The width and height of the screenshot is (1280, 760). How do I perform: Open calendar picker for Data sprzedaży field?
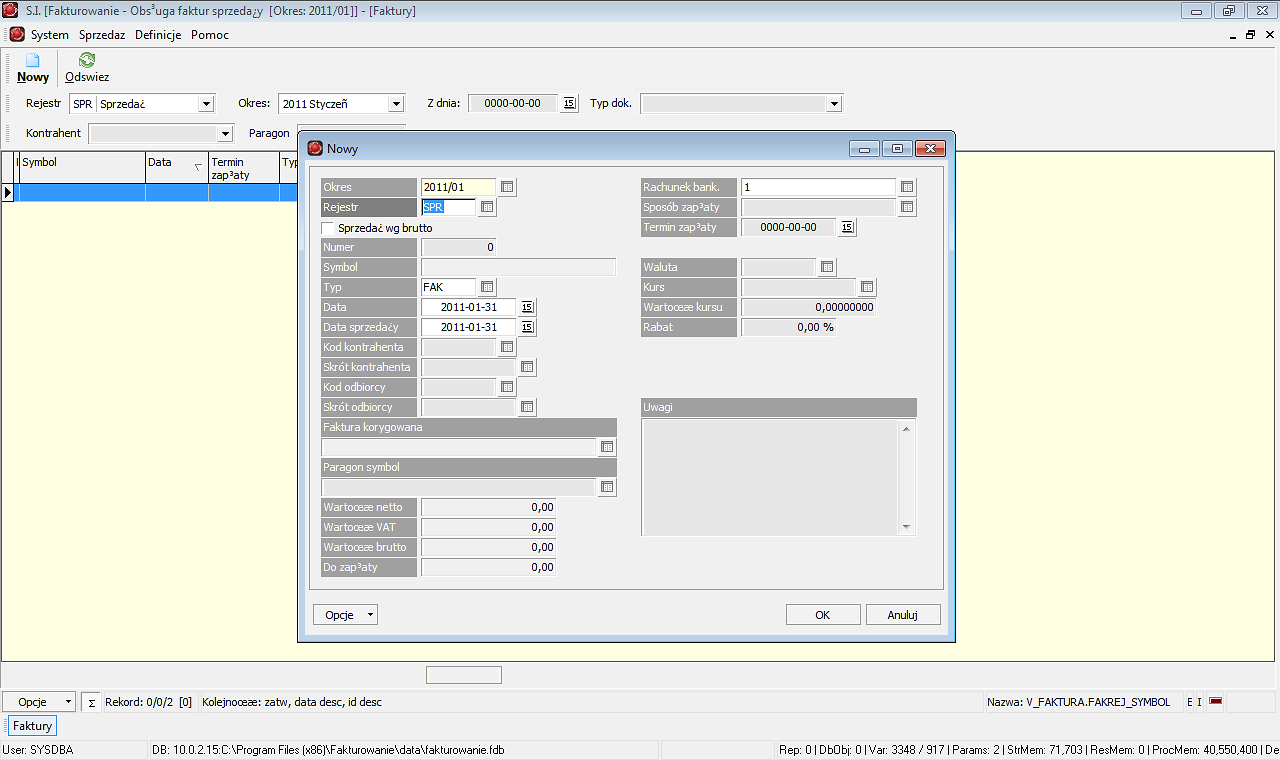[x=528, y=327]
